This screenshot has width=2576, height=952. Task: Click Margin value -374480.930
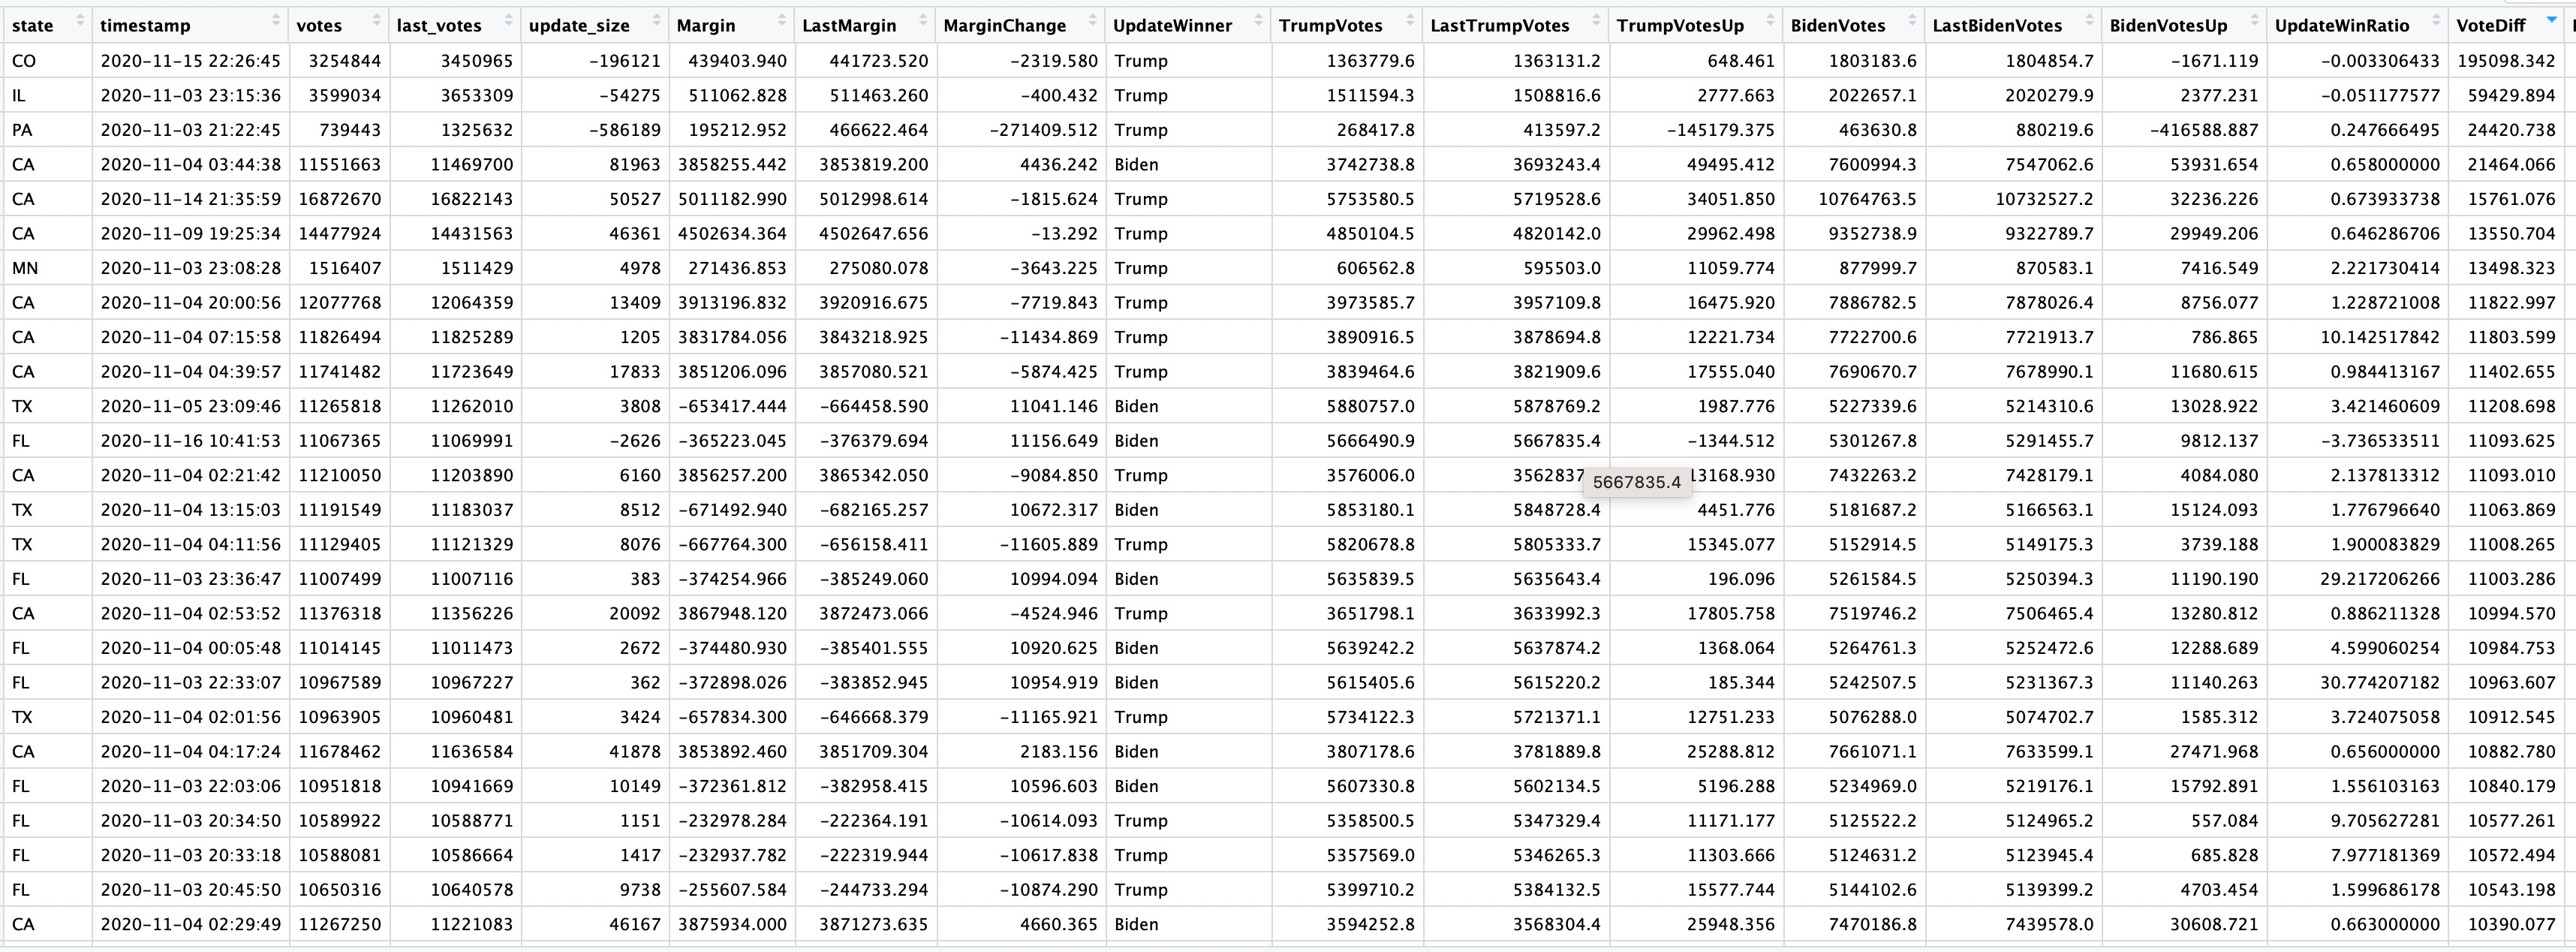(x=732, y=648)
